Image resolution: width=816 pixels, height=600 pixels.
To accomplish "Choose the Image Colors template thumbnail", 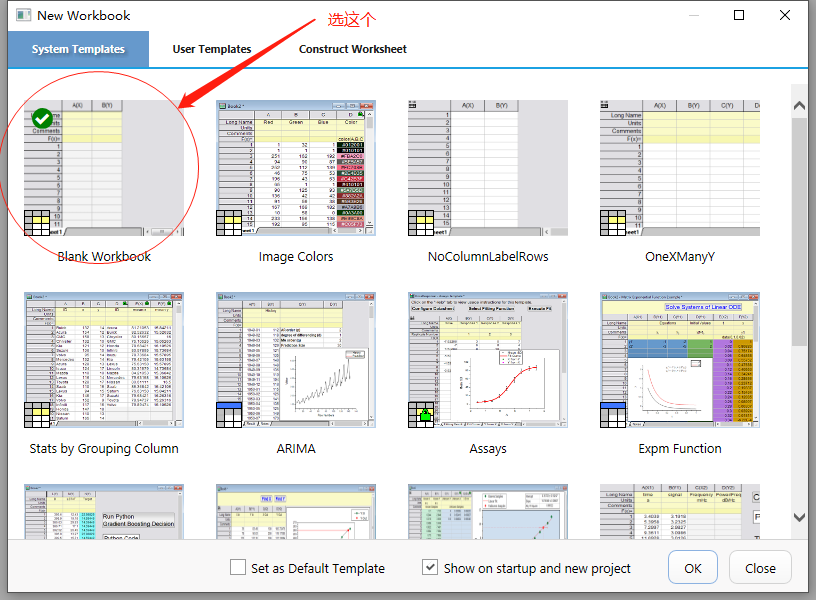I will coord(296,168).
